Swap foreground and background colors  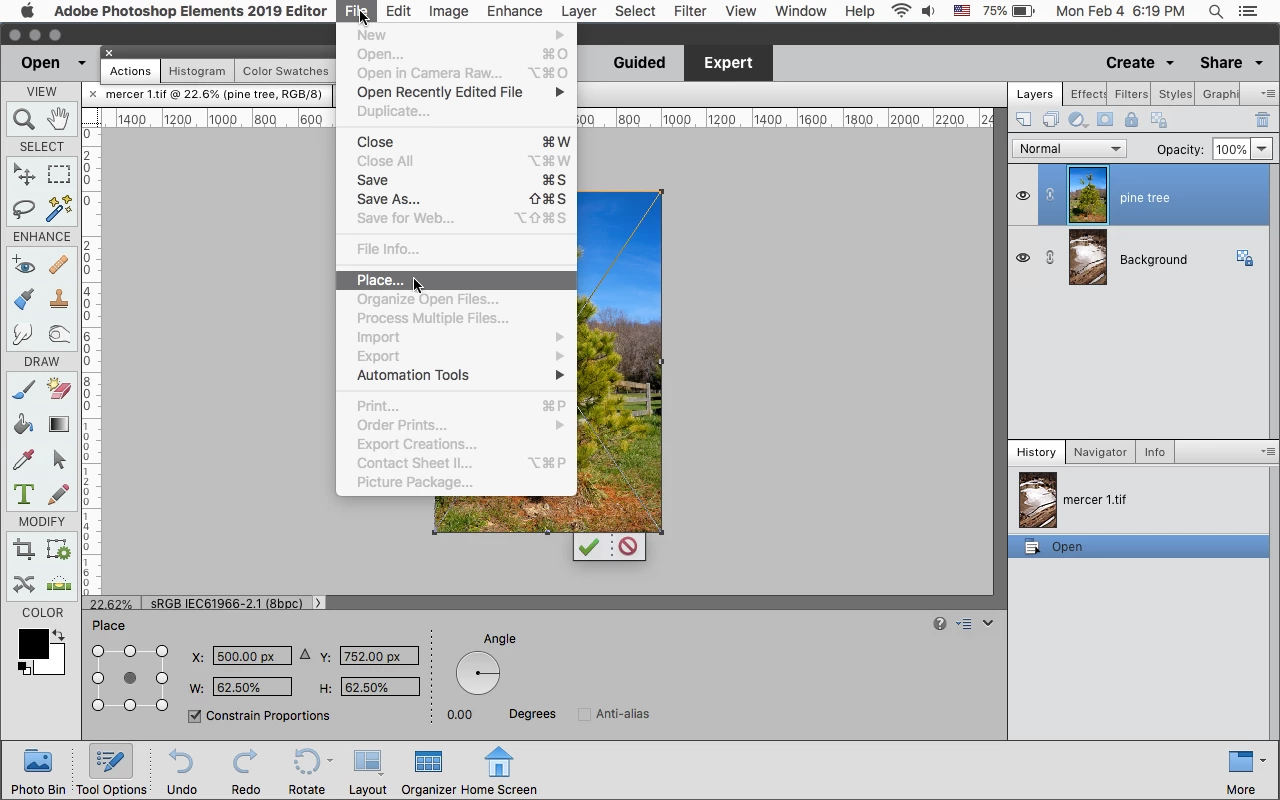59,636
